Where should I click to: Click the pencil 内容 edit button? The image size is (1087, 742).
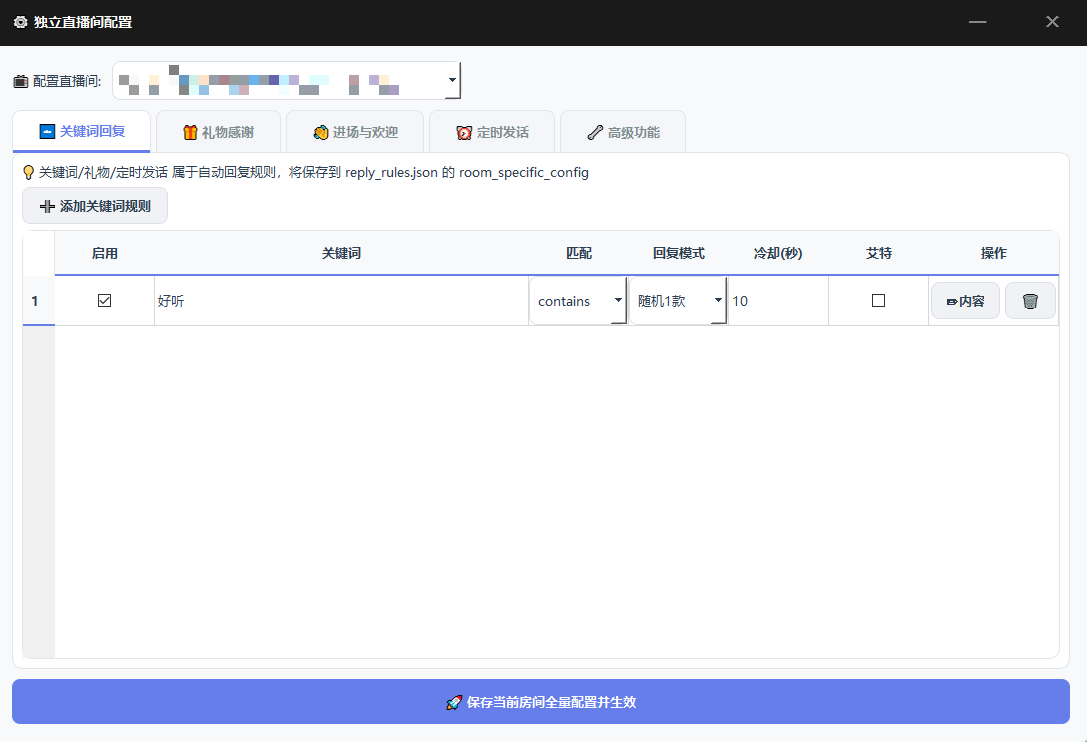(965, 301)
